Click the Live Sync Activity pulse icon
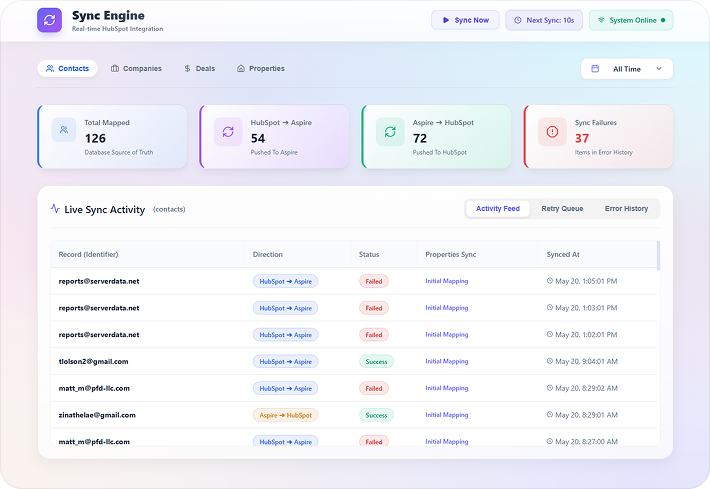The width and height of the screenshot is (710, 489). click(x=55, y=209)
